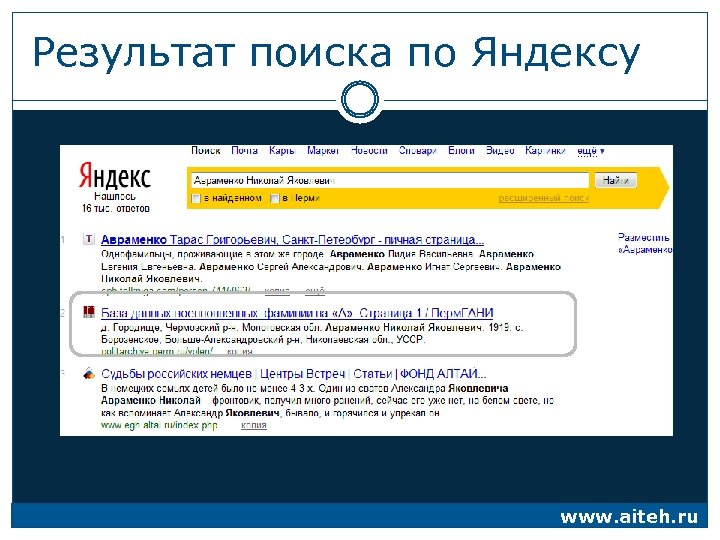720x540 pixels.
Task: Open the 'Судьбы российских немцев' result title
Action: pos(294,374)
